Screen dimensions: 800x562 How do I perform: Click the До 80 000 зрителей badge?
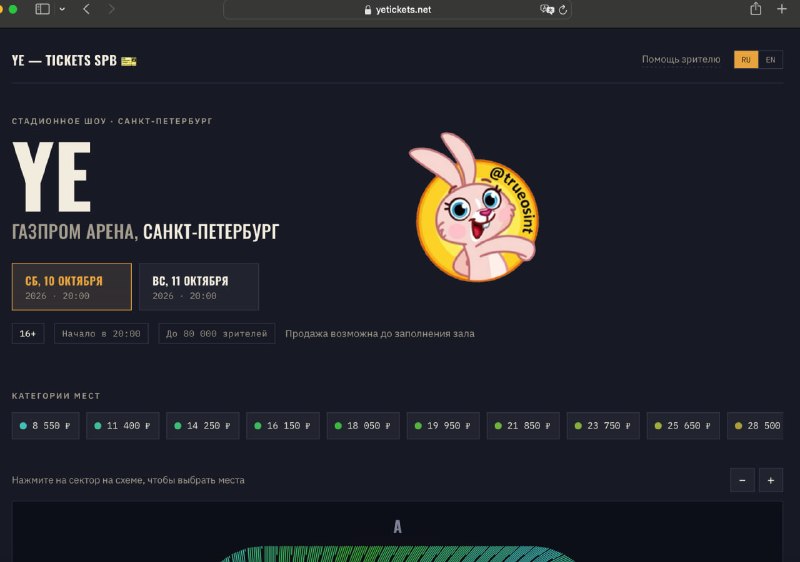(217, 334)
